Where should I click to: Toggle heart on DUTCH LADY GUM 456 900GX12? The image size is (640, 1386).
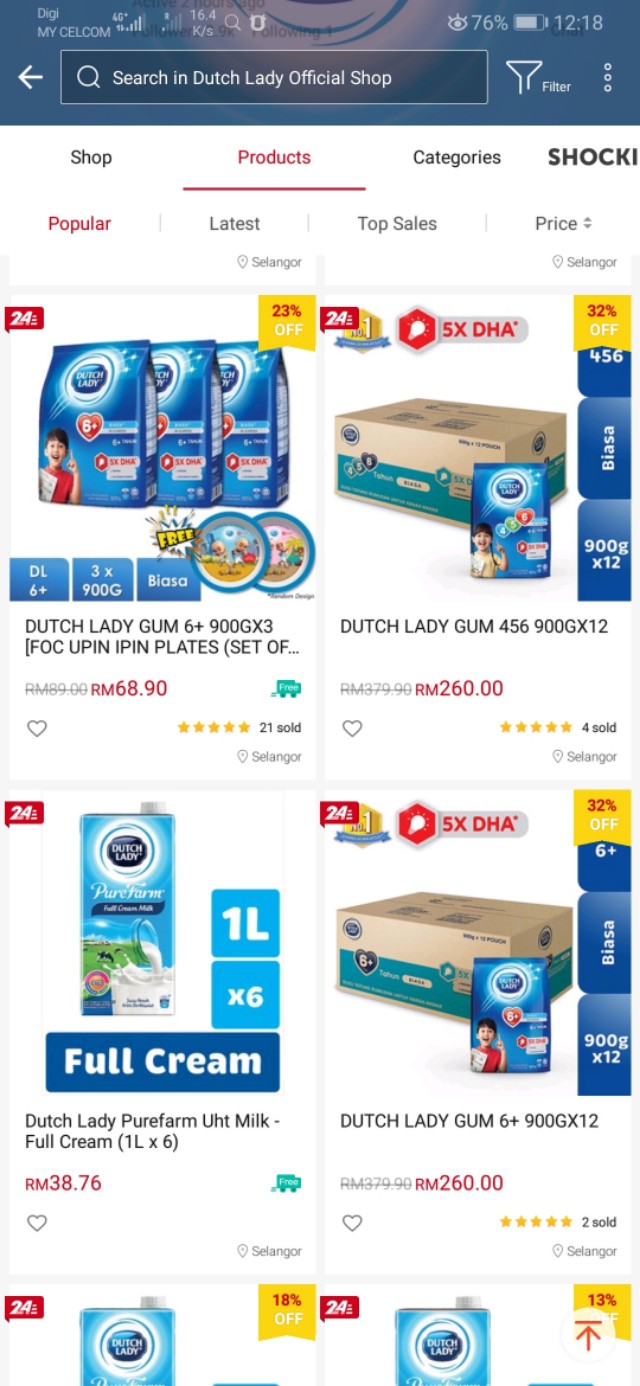click(x=352, y=728)
